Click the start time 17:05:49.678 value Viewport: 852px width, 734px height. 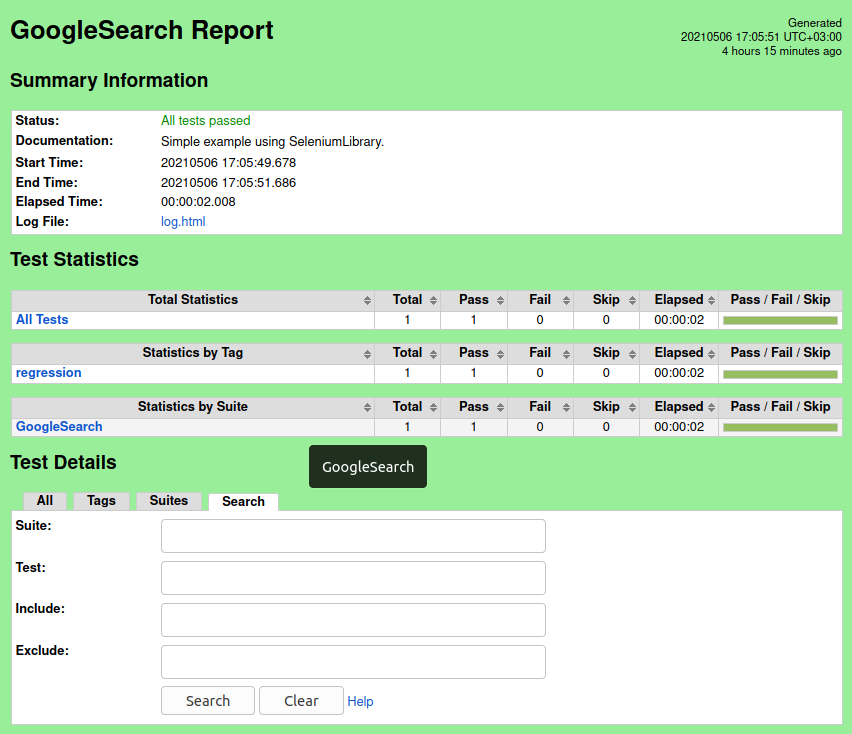228,163
